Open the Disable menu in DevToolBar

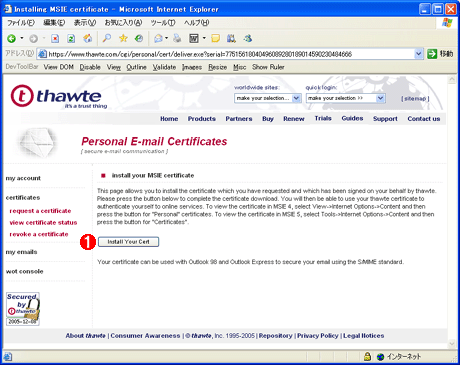[90, 67]
